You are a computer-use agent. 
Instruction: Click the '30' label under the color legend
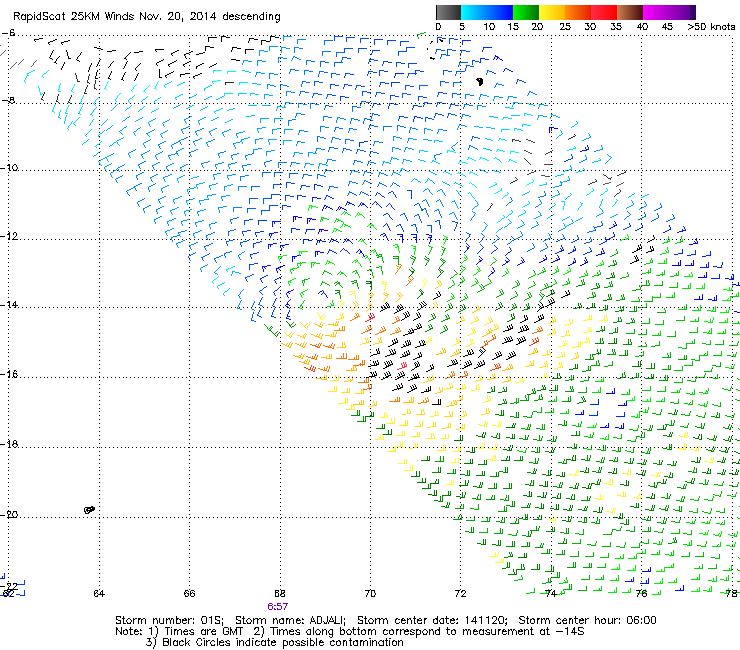click(x=590, y=26)
